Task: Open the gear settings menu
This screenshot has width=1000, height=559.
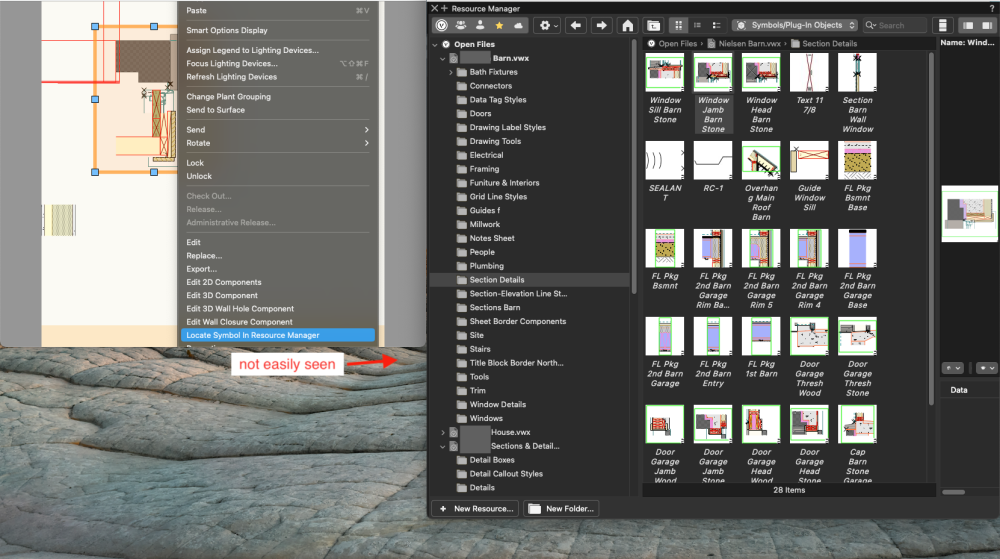Action: pos(548,25)
